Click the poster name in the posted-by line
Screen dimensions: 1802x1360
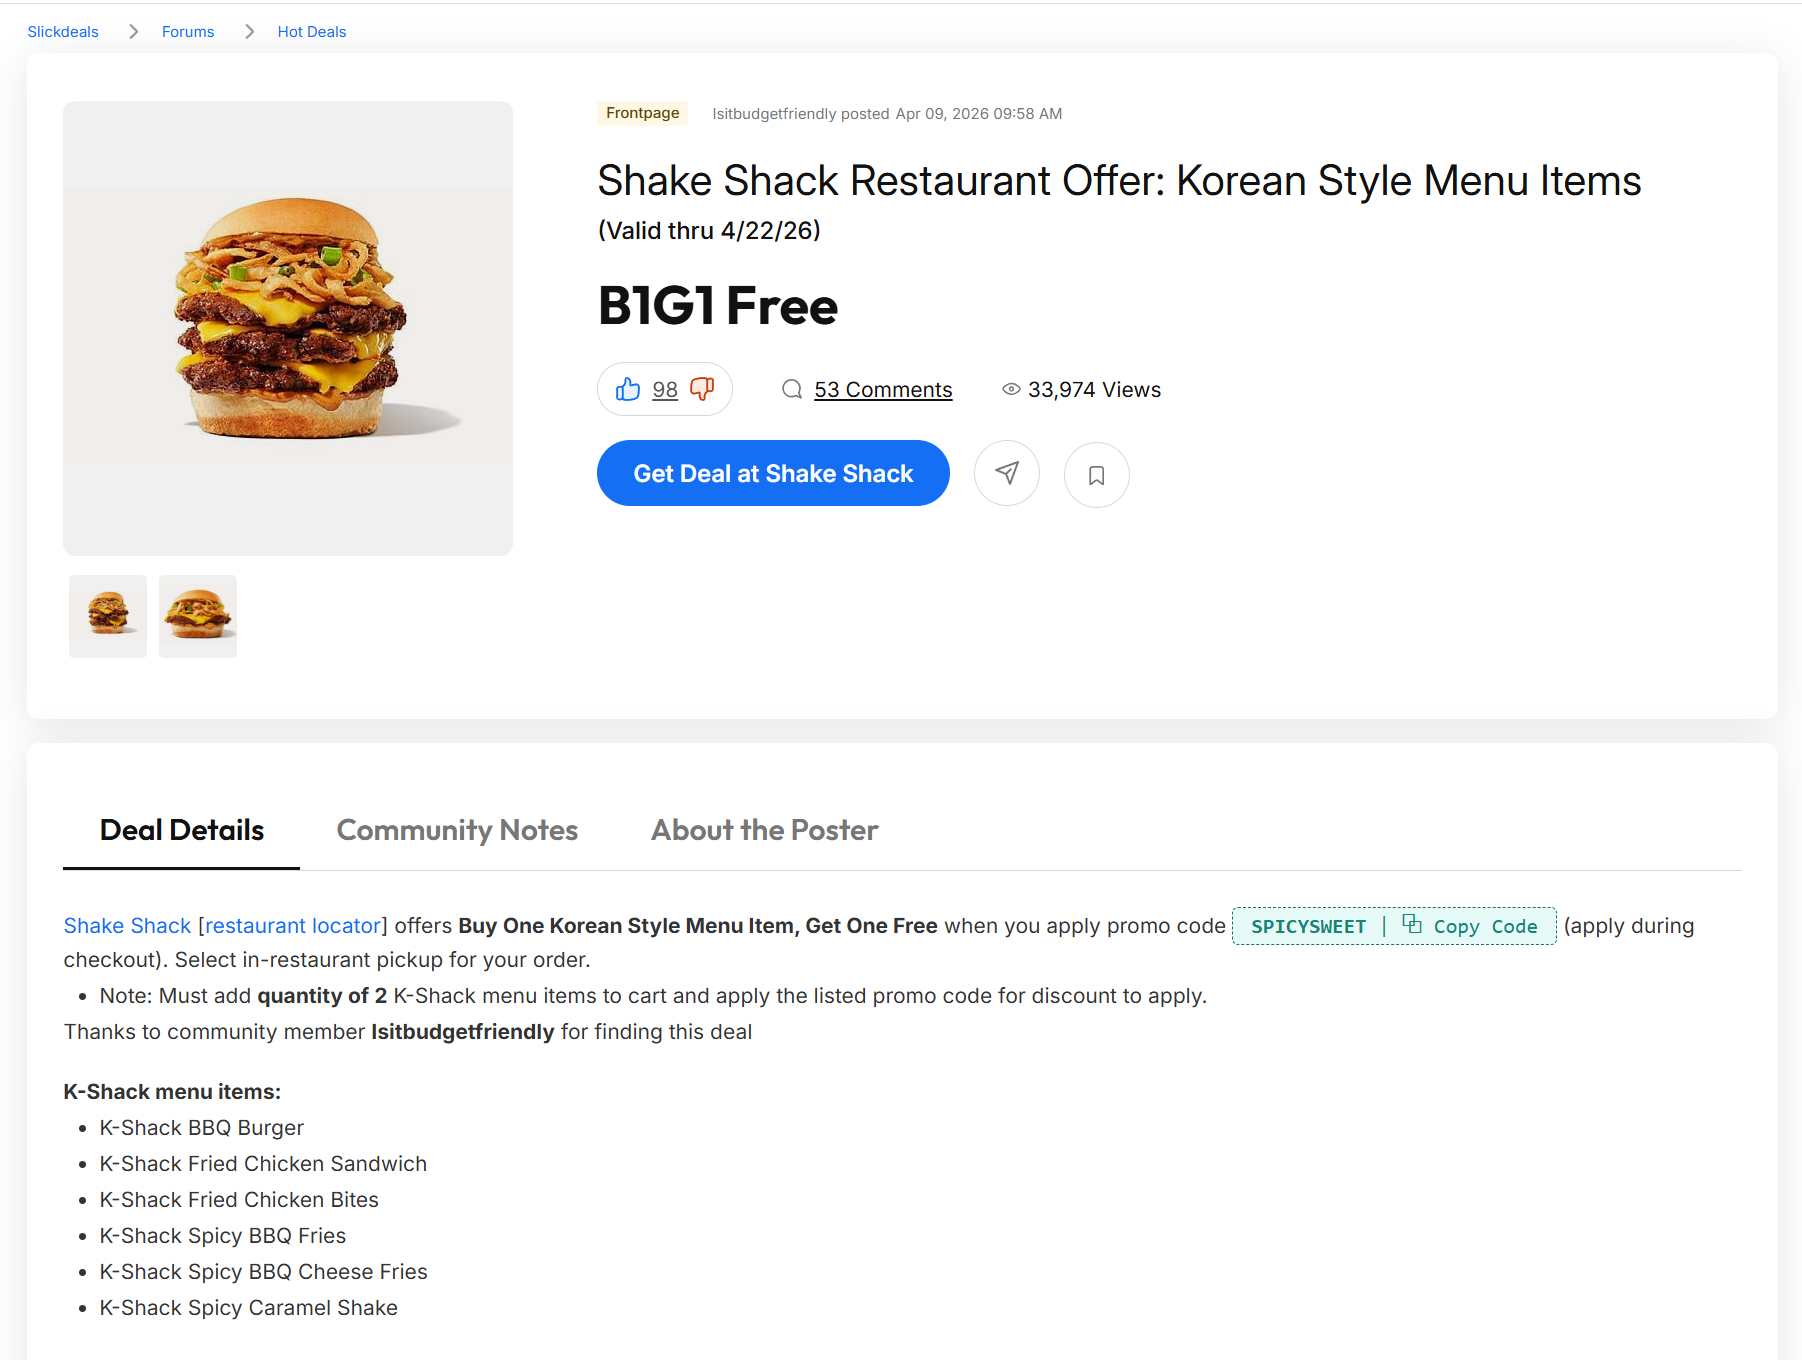(773, 114)
